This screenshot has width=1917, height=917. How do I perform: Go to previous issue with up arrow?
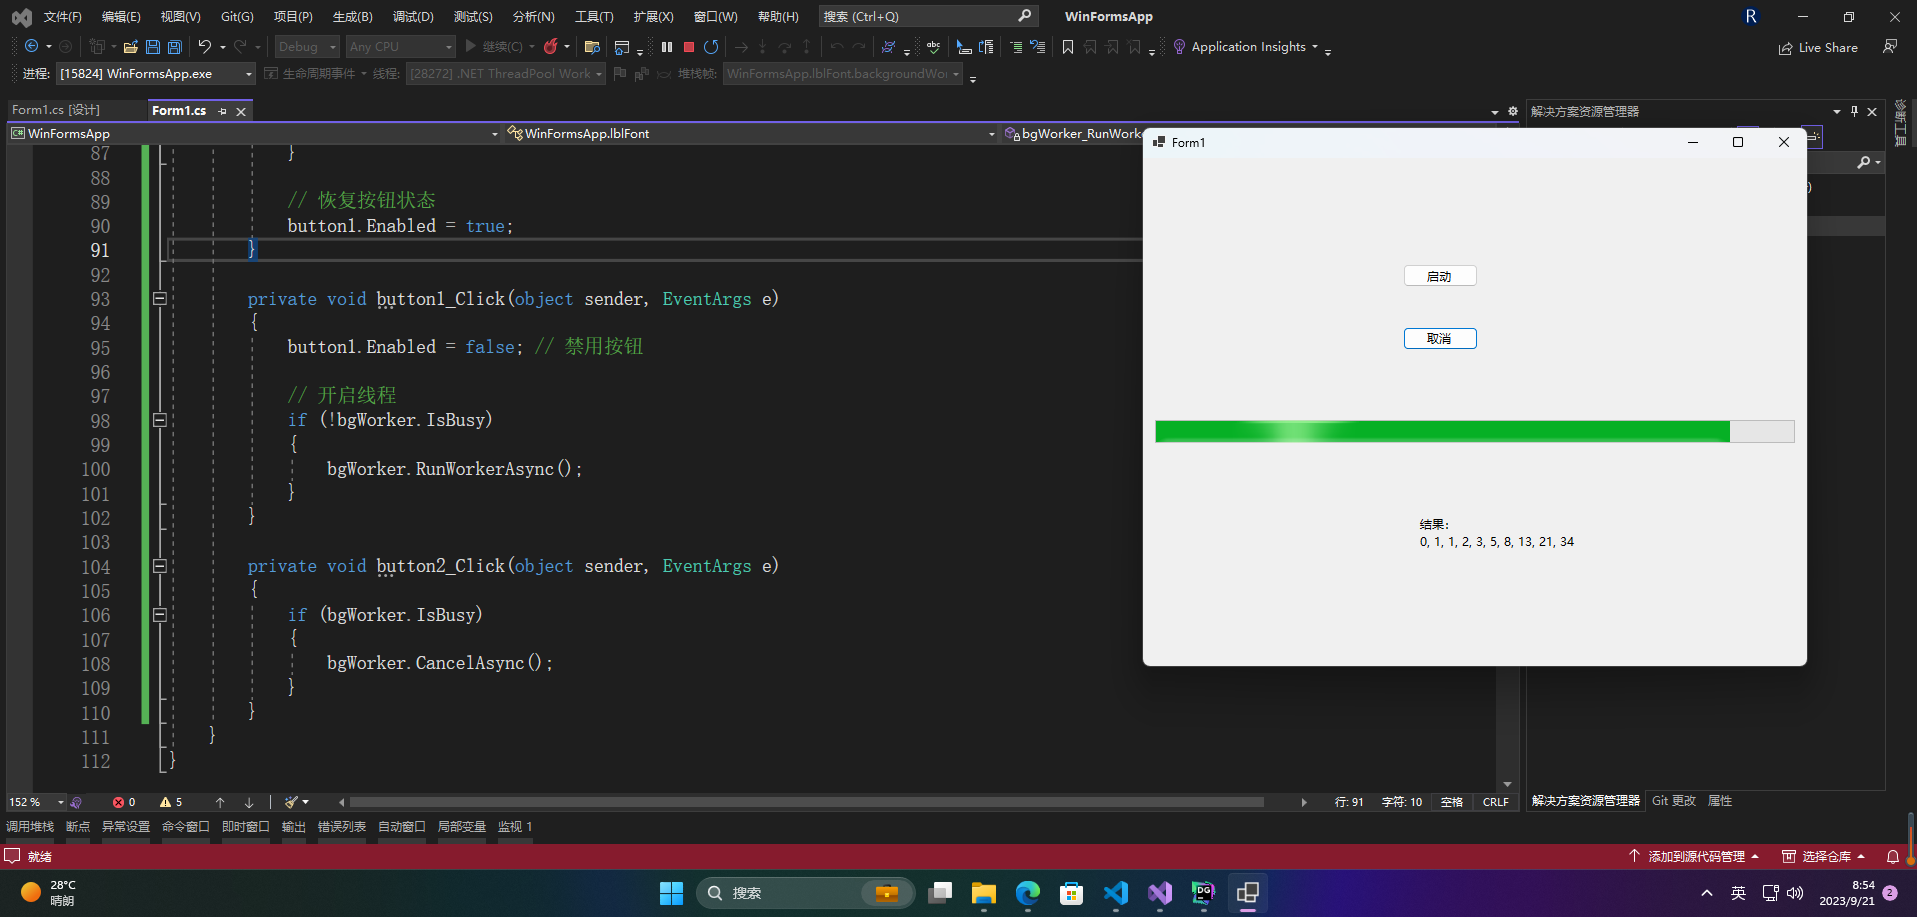click(220, 802)
